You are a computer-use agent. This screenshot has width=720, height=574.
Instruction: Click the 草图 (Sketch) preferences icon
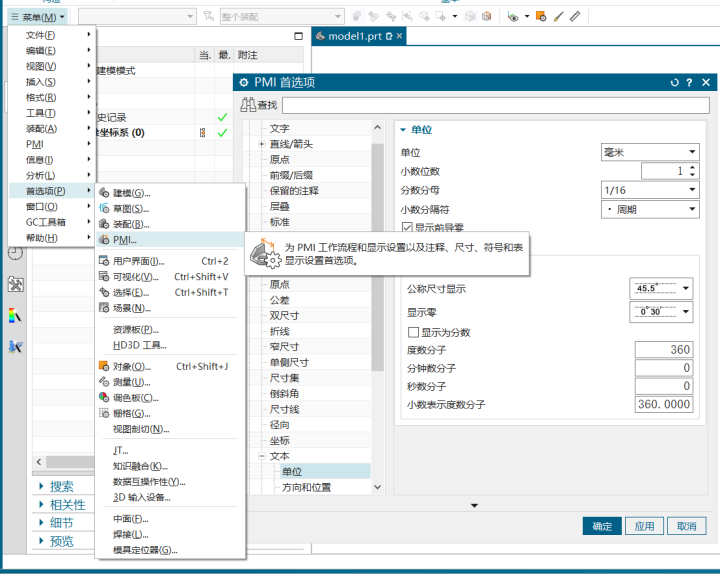(x=105, y=209)
